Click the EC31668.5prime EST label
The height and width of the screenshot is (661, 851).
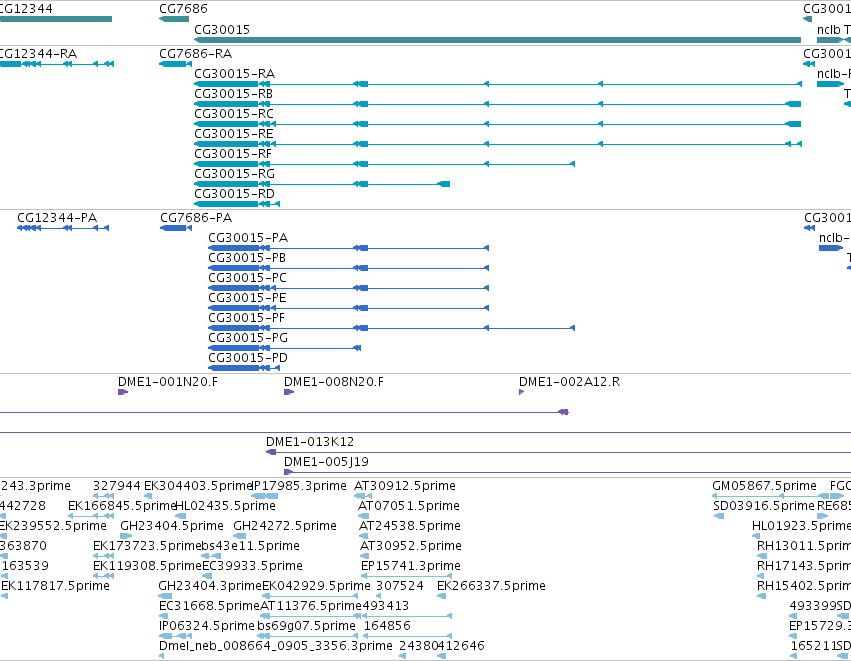(209, 606)
